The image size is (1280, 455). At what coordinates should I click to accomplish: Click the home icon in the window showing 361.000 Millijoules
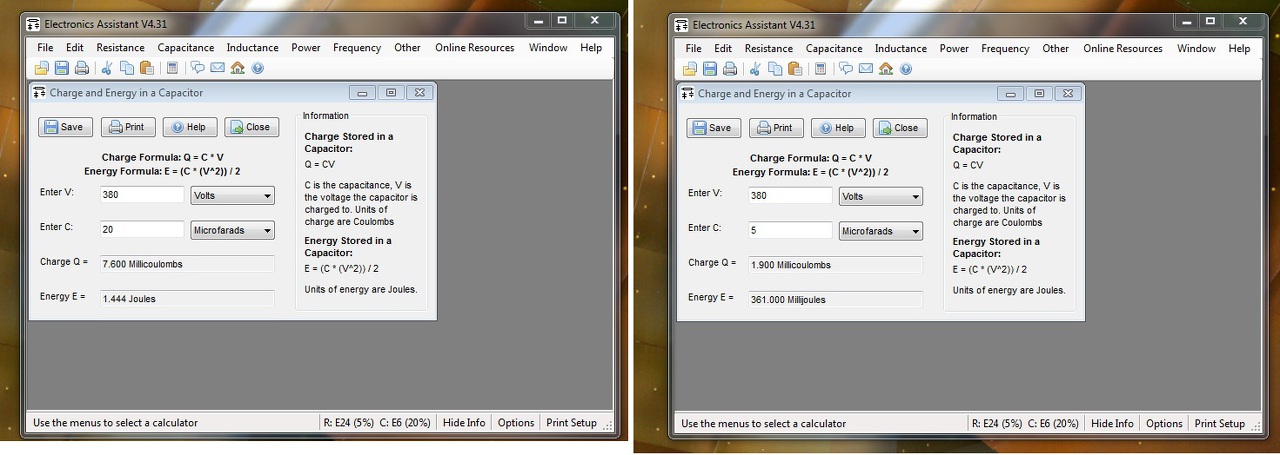click(885, 68)
